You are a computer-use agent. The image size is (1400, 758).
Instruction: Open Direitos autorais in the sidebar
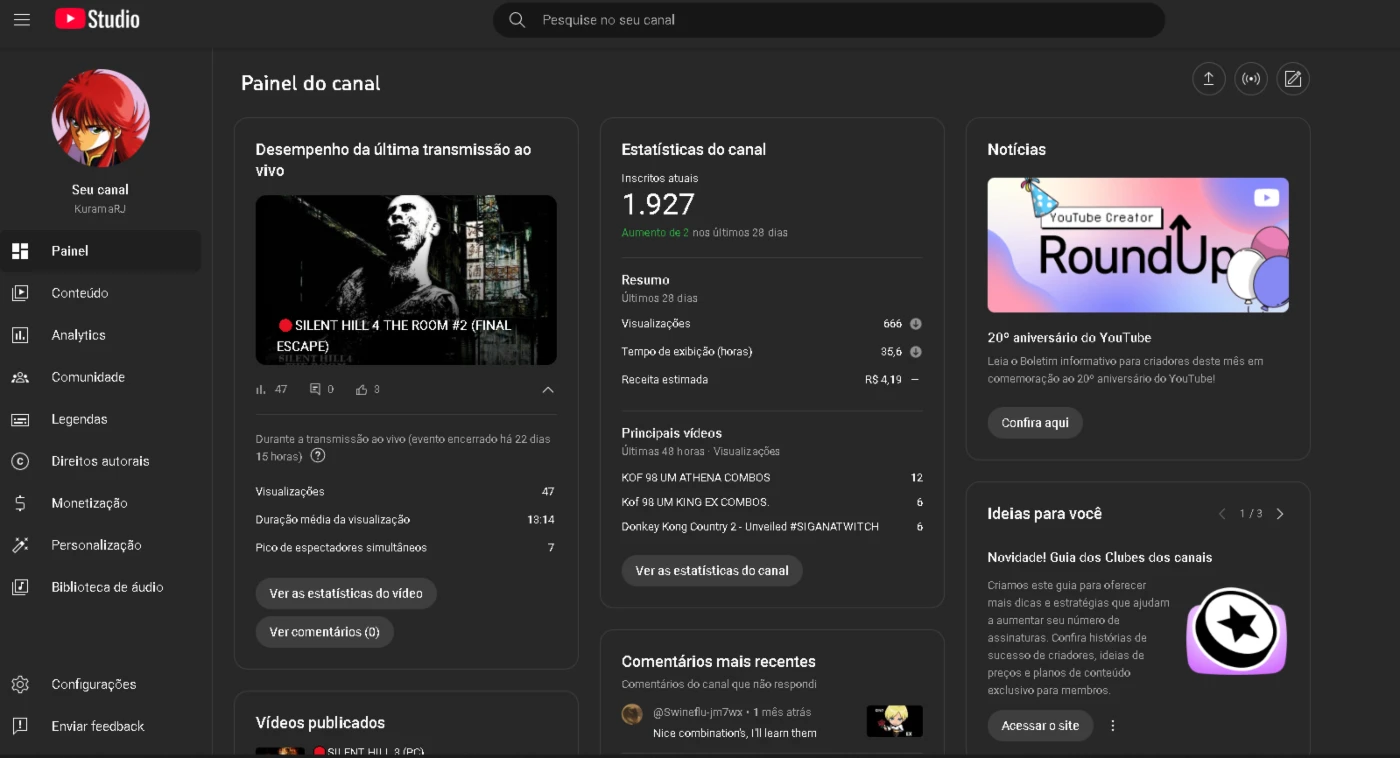[x=100, y=461]
